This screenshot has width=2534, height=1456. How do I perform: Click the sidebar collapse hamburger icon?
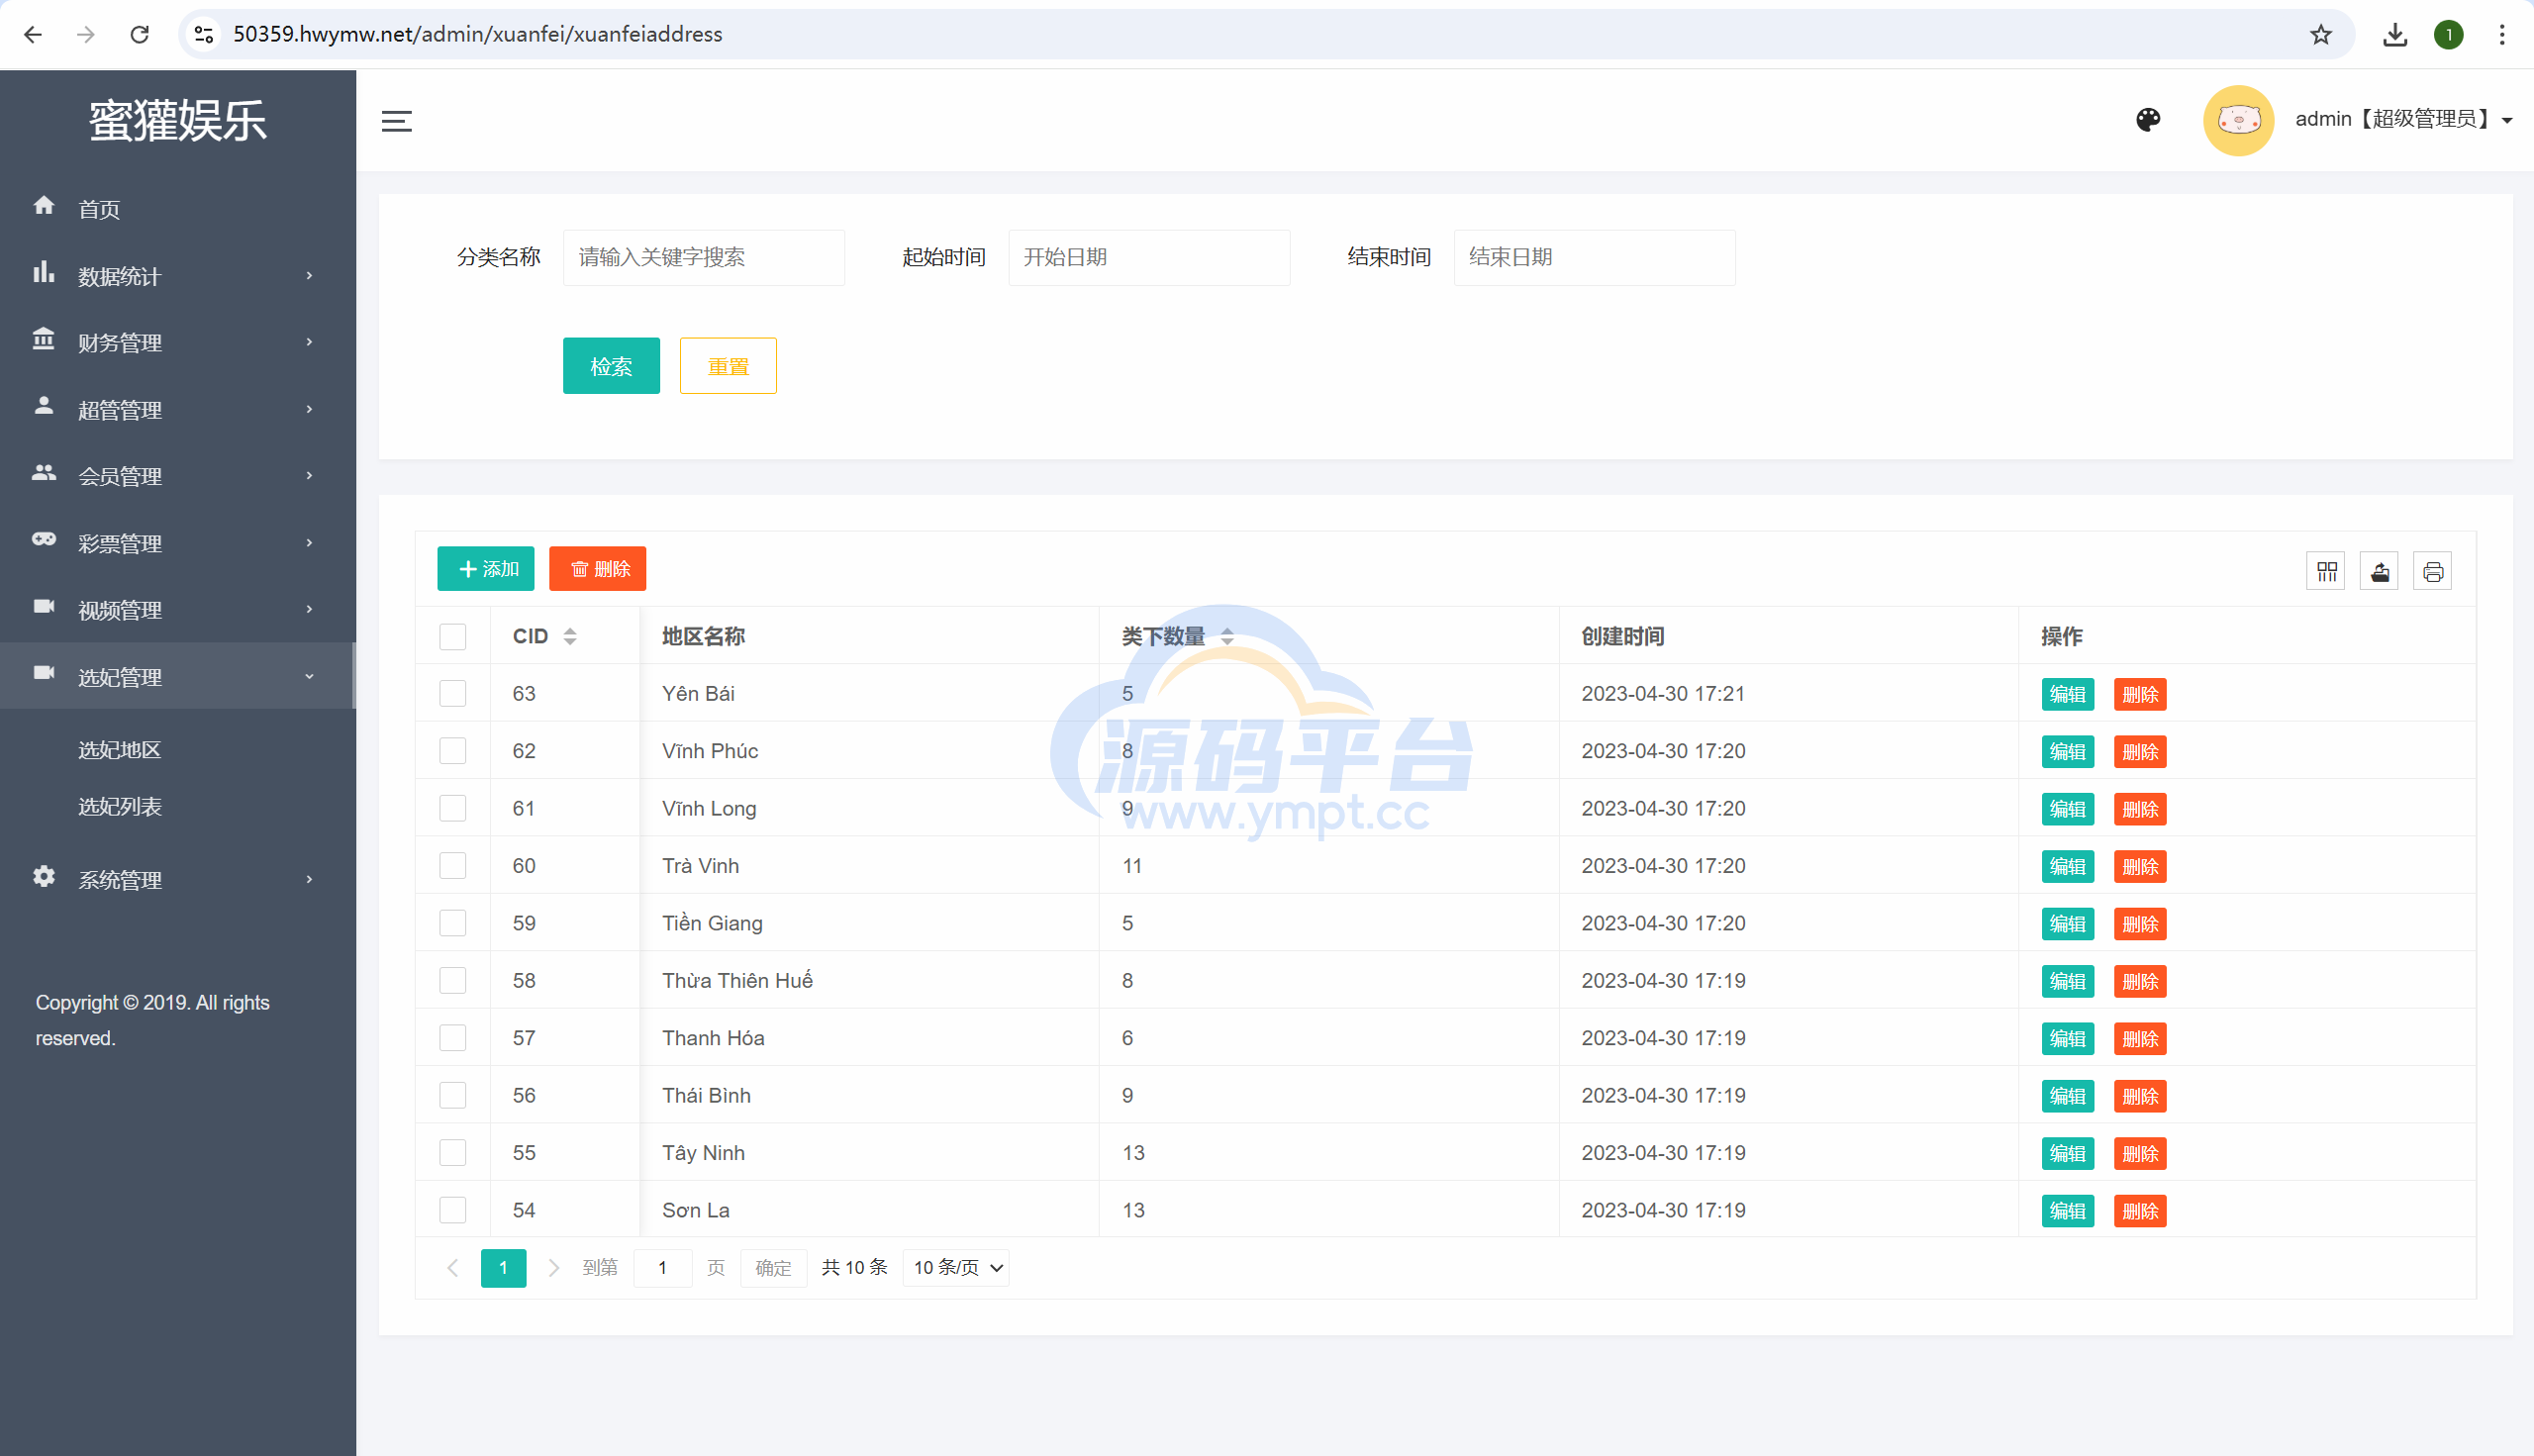397,121
